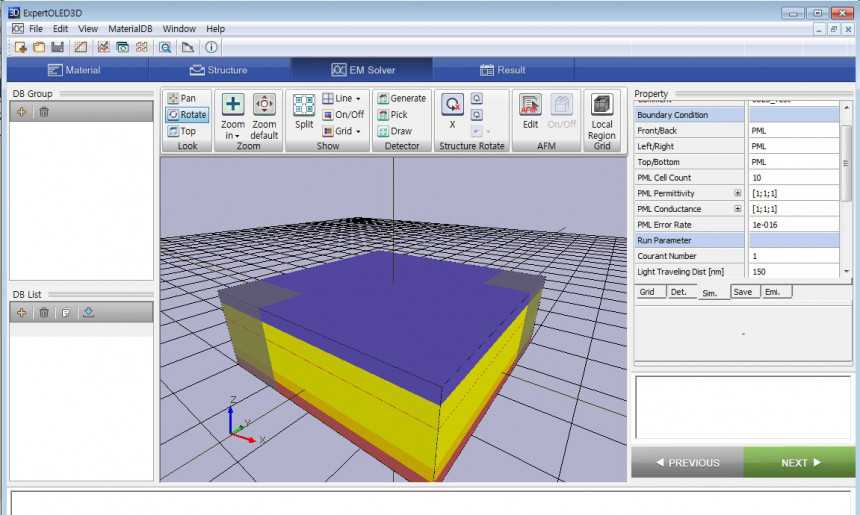Click Structure Rotate X icon
The height and width of the screenshot is (515, 860).
click(452, 104)
